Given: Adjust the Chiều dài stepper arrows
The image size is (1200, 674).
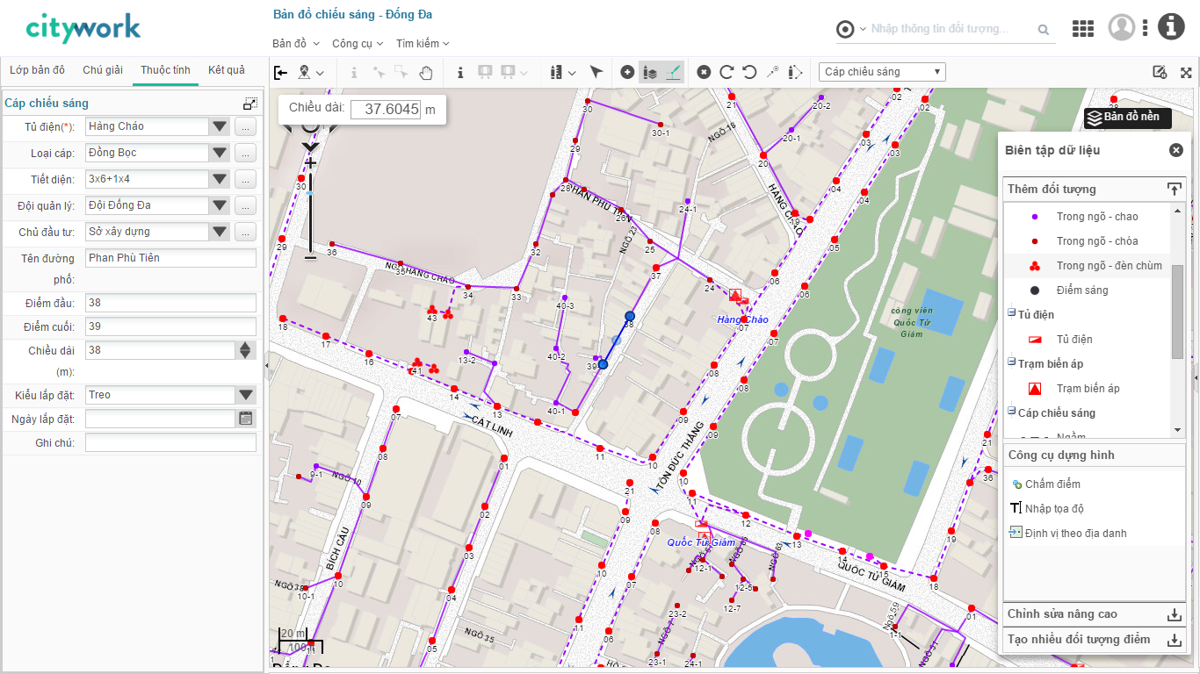Looking at the screenshot, I should (246, 350).
